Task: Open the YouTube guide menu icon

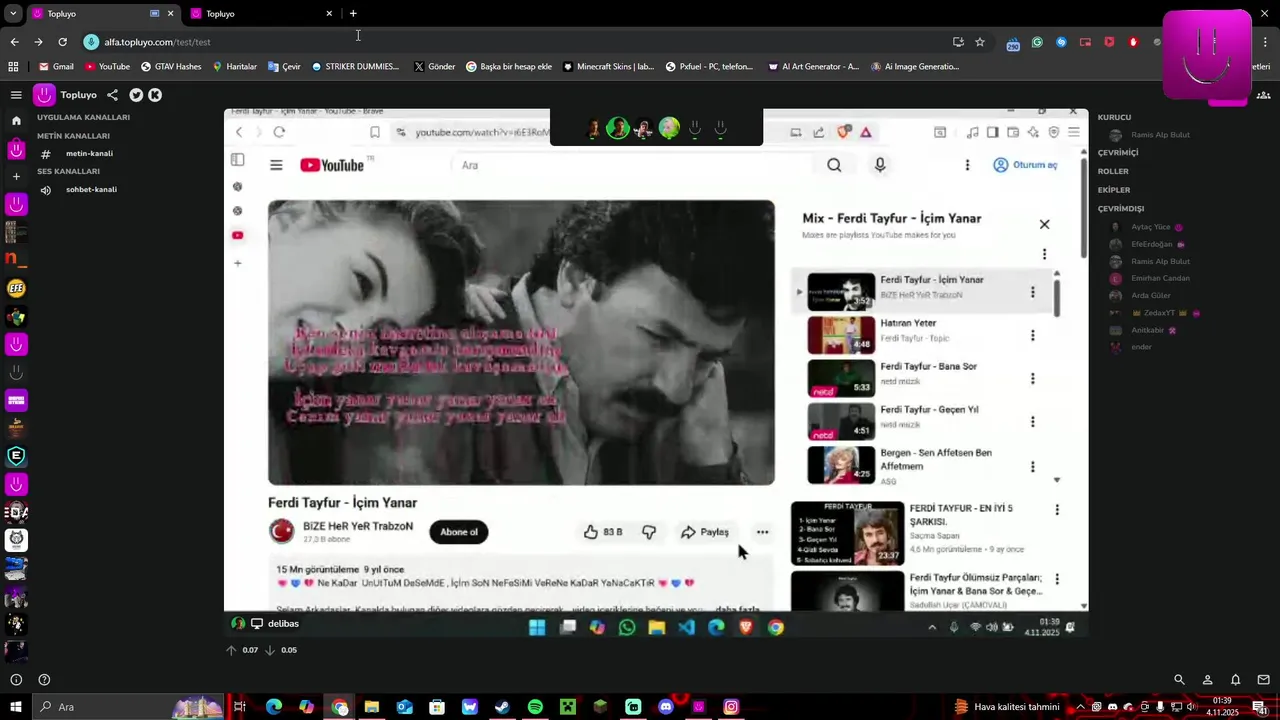Action: (x=276, y=165)
